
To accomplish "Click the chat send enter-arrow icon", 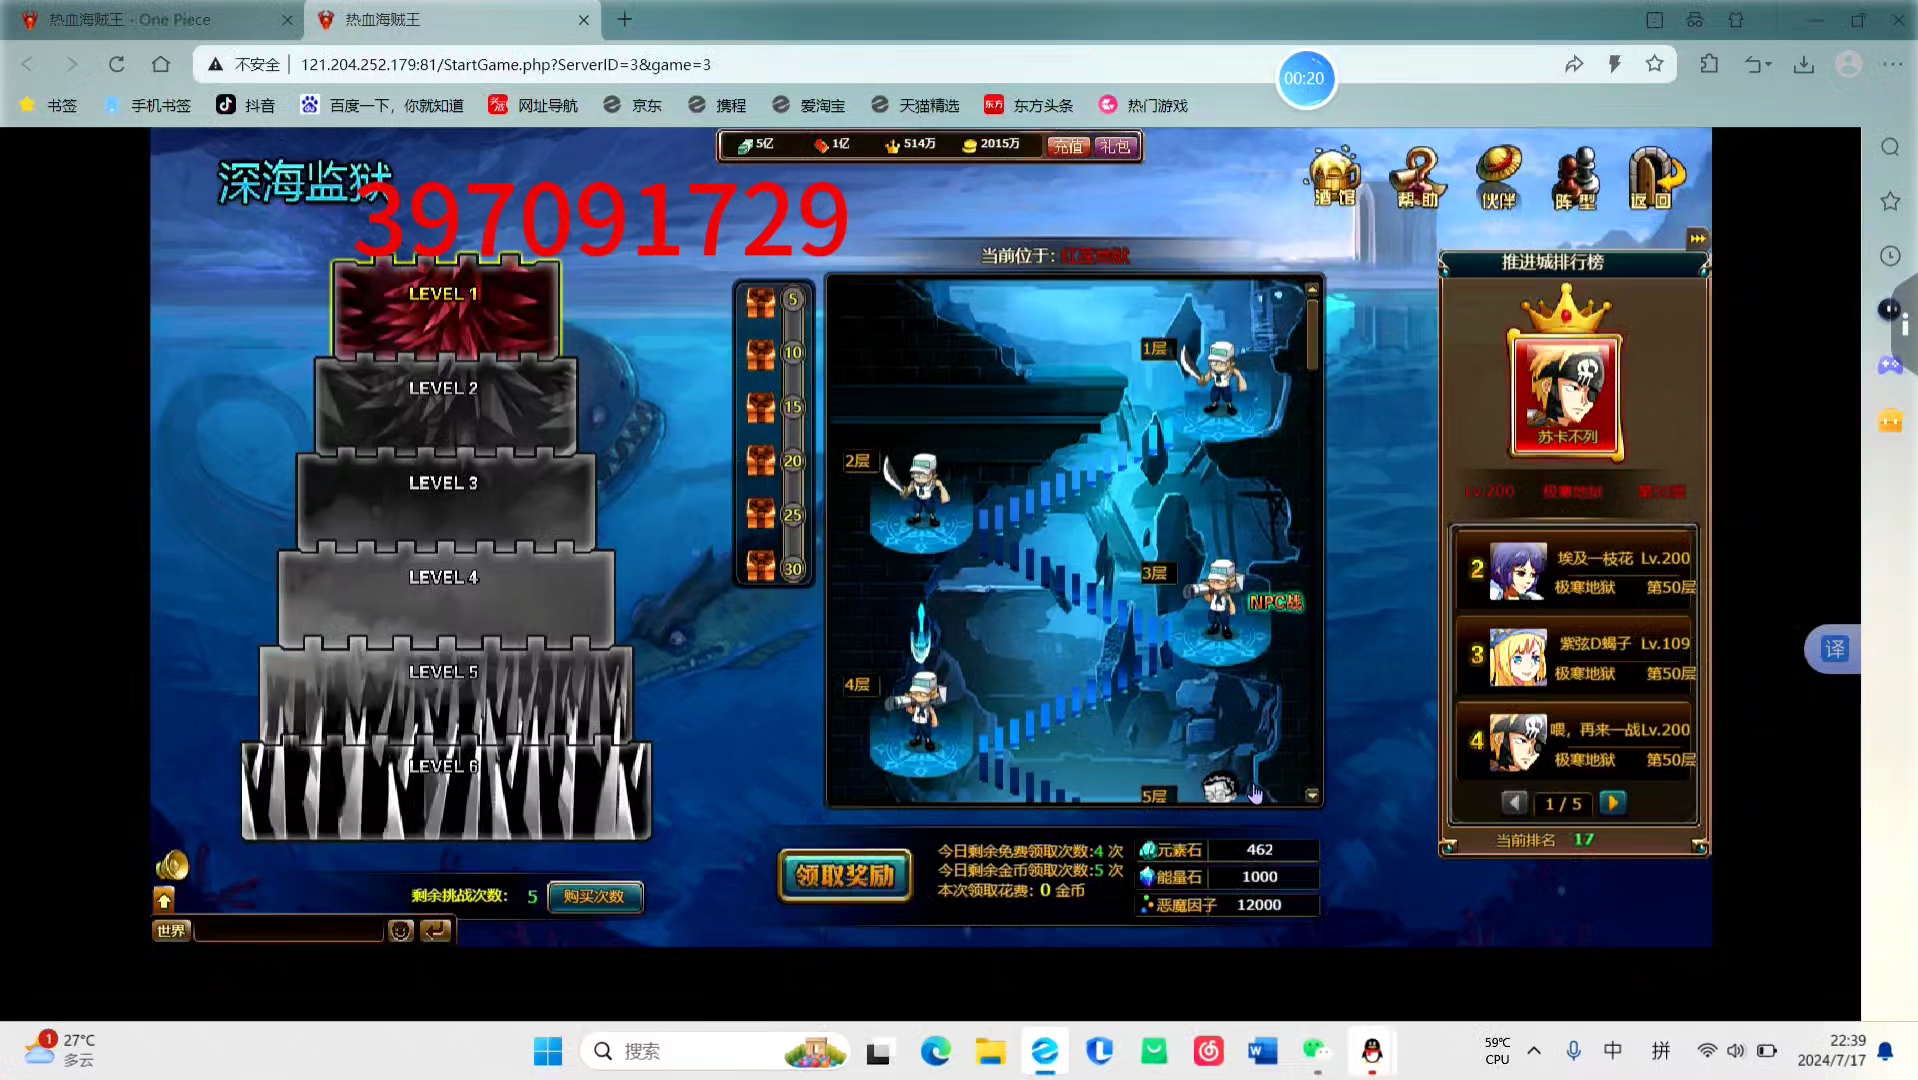I will 435,931.
